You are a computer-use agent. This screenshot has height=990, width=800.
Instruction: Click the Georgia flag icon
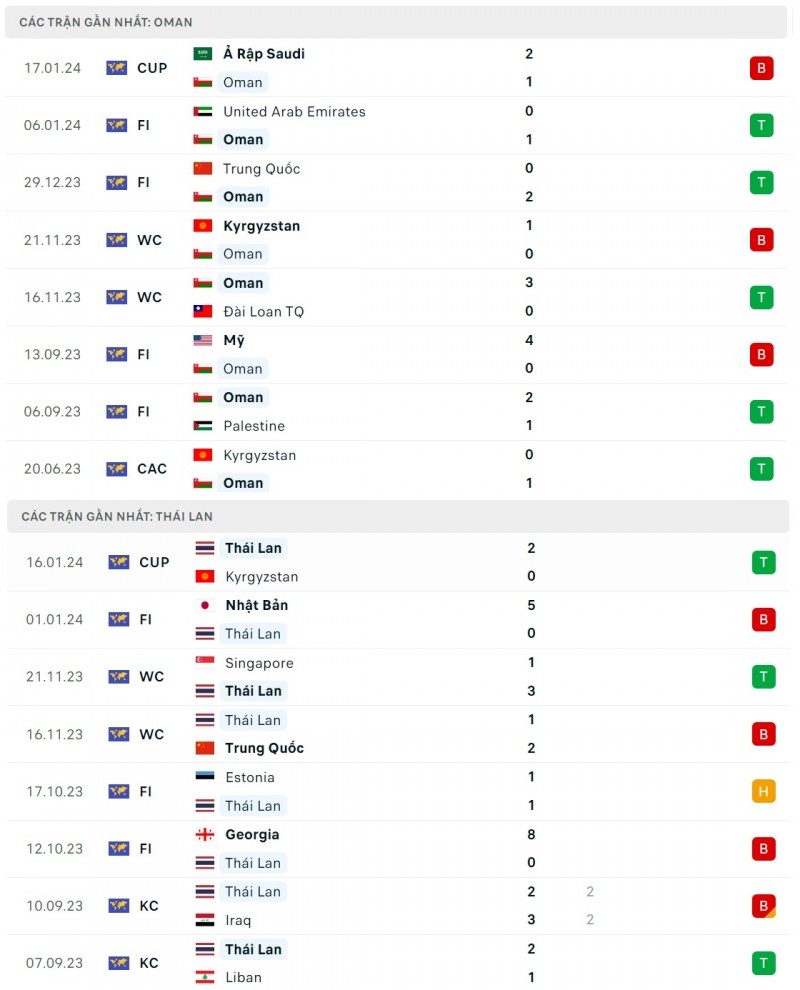pyautogui.click(x=205, y=835)
